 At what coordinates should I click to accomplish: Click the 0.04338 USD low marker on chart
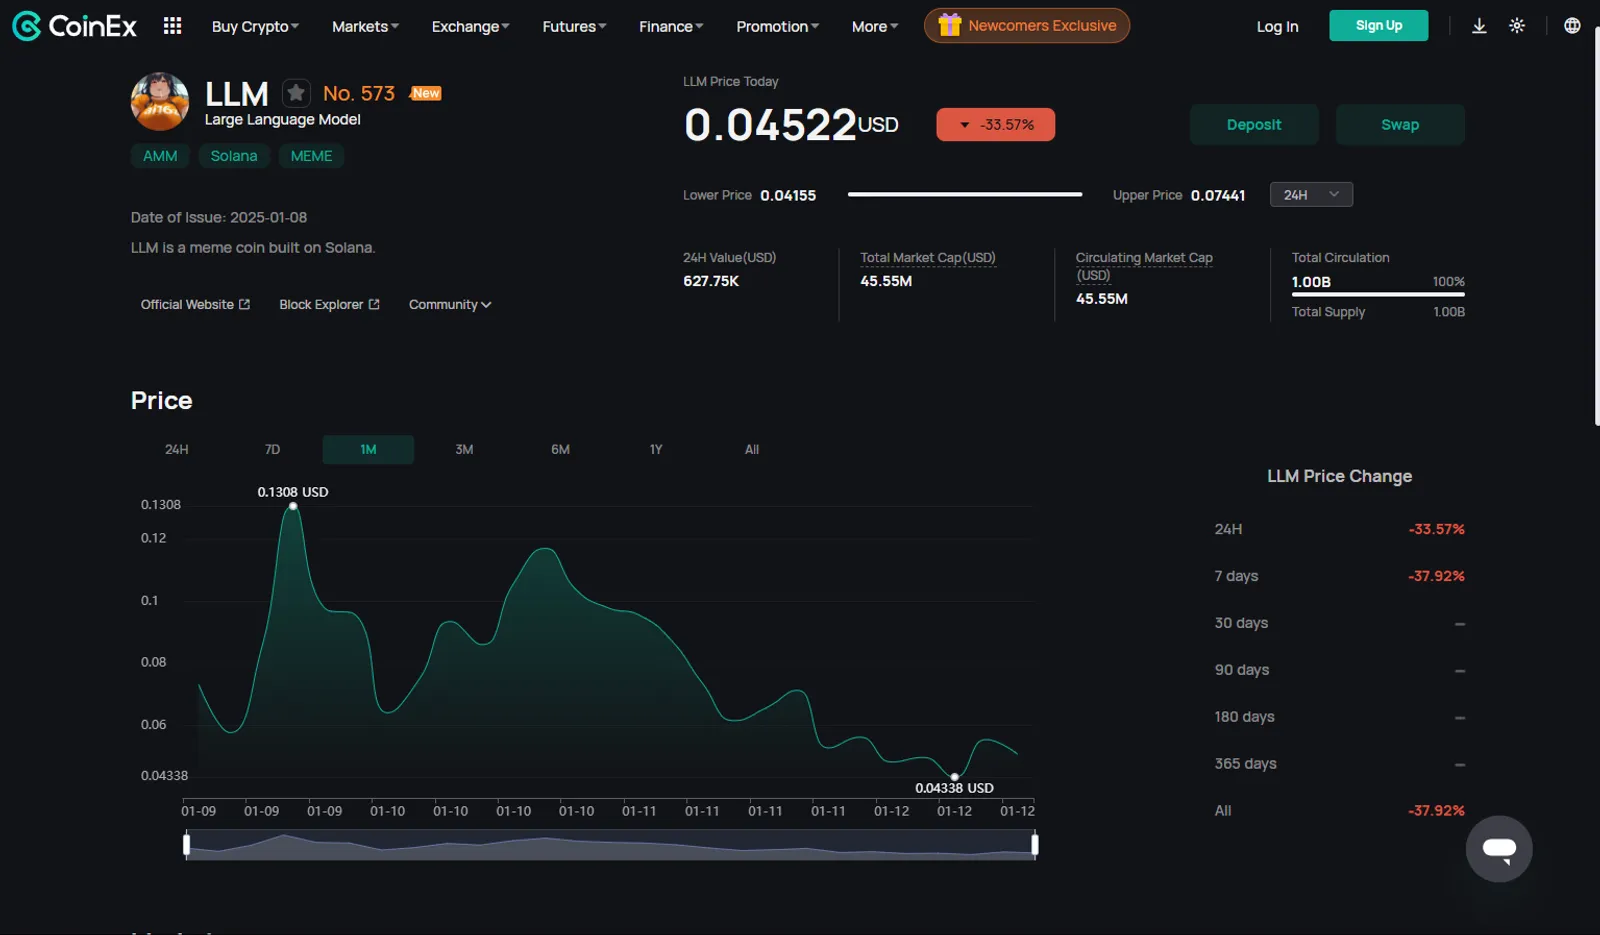click(955, 777)
